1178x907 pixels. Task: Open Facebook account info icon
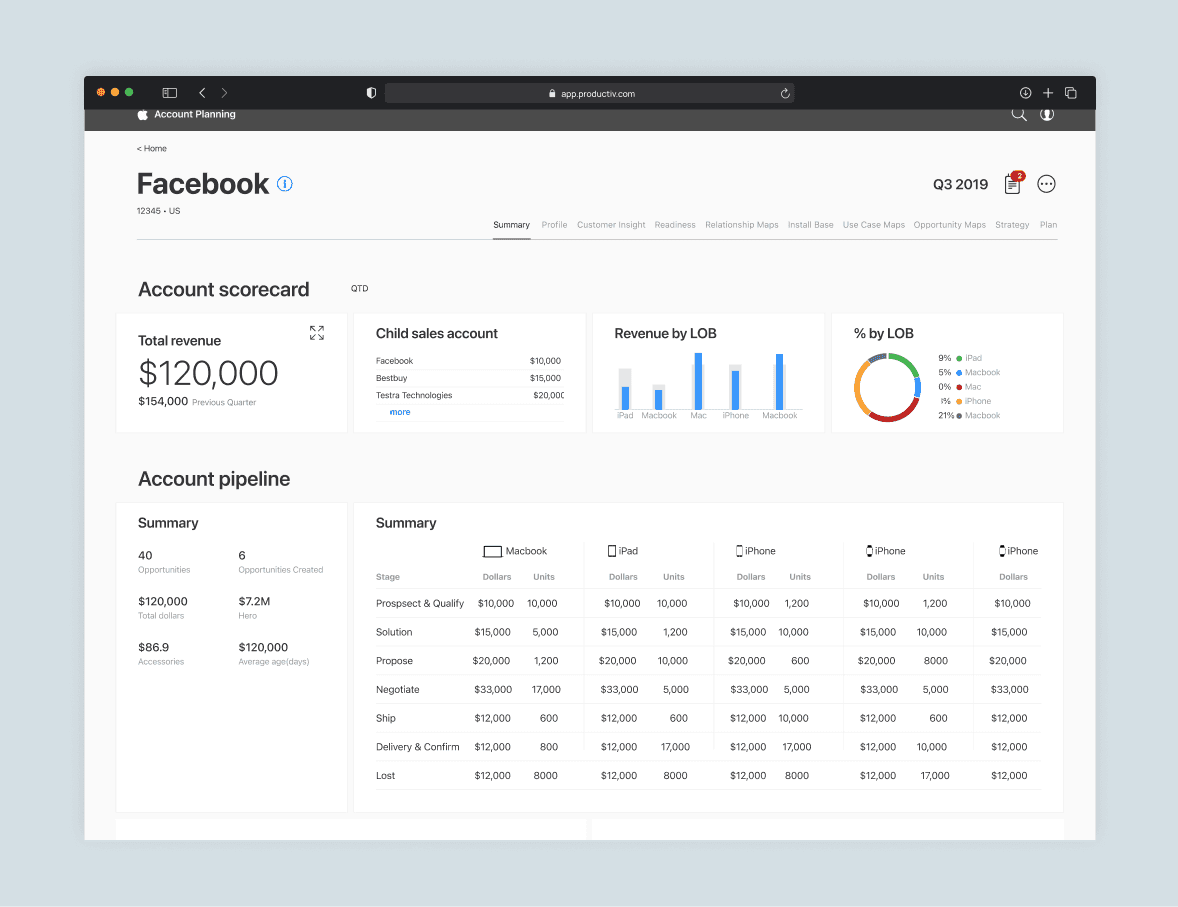(285, 183)
